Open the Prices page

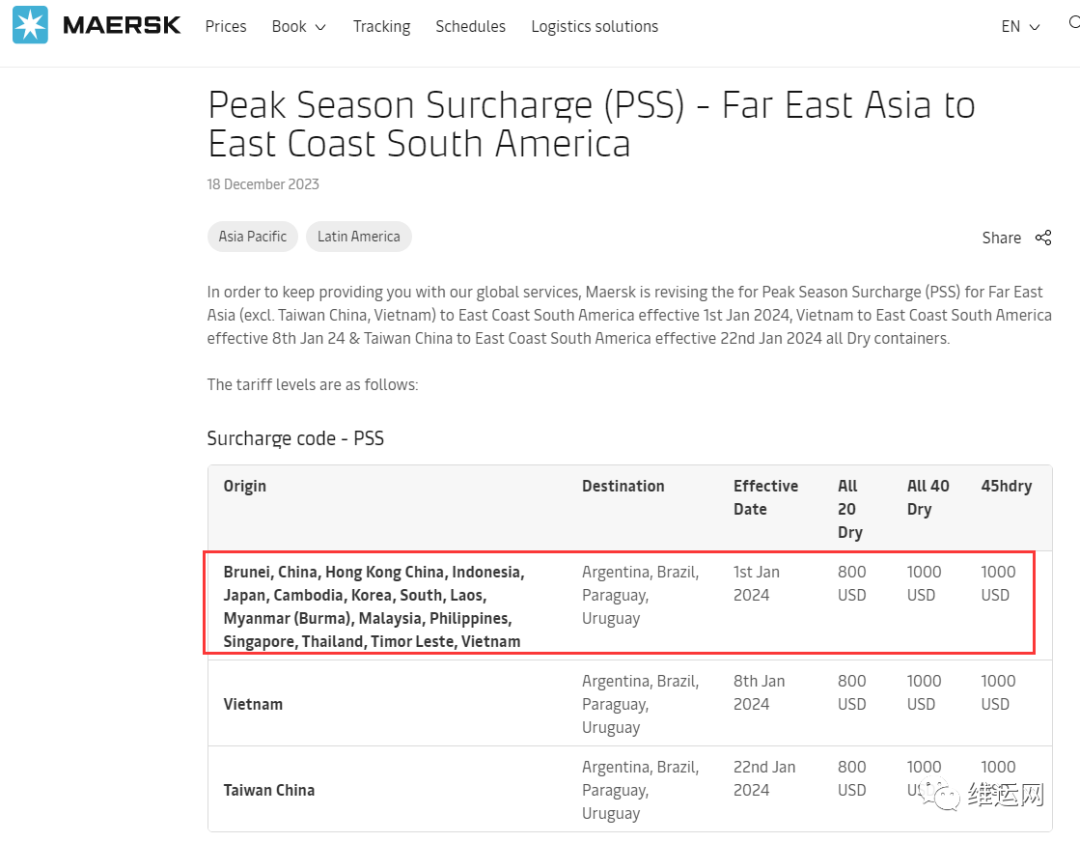click(225, 26)
